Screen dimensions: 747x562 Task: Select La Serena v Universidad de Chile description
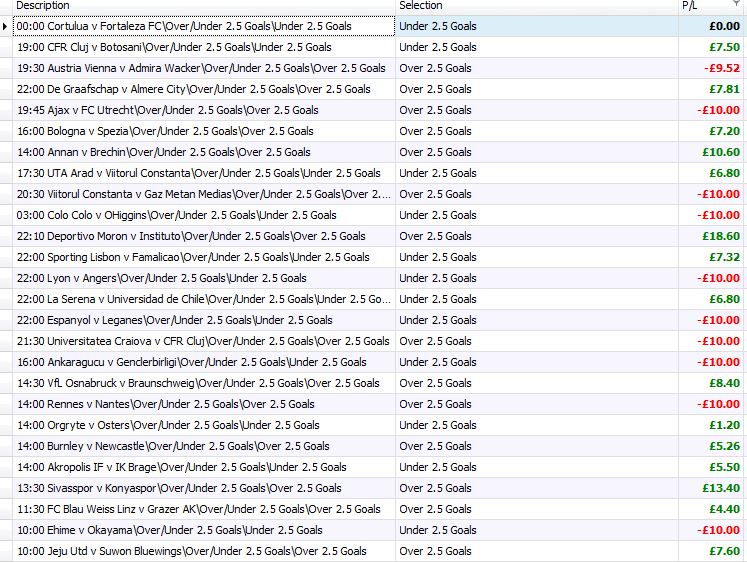[204, 299]
